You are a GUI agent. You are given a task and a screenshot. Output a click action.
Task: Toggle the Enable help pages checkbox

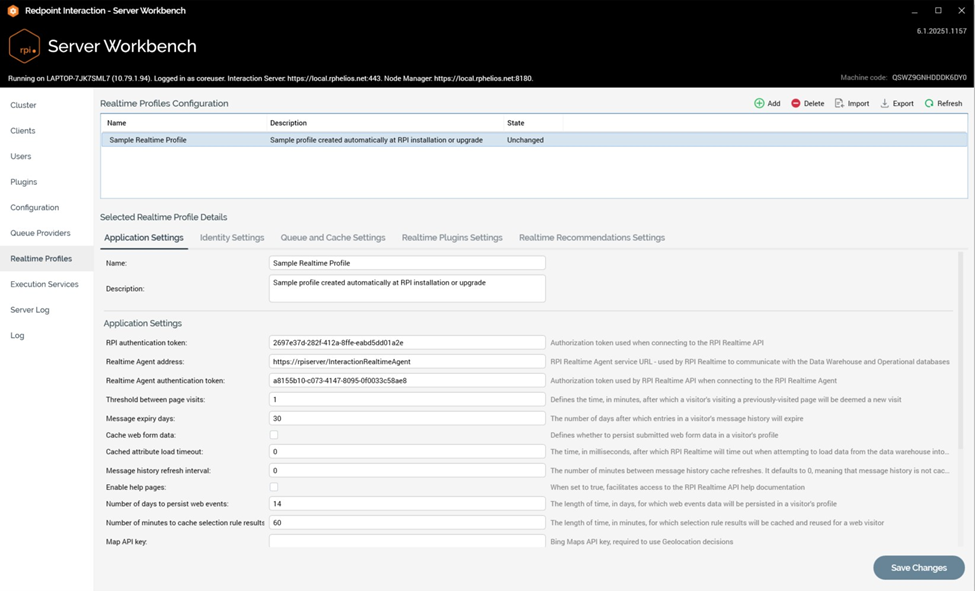pos(274,487)
